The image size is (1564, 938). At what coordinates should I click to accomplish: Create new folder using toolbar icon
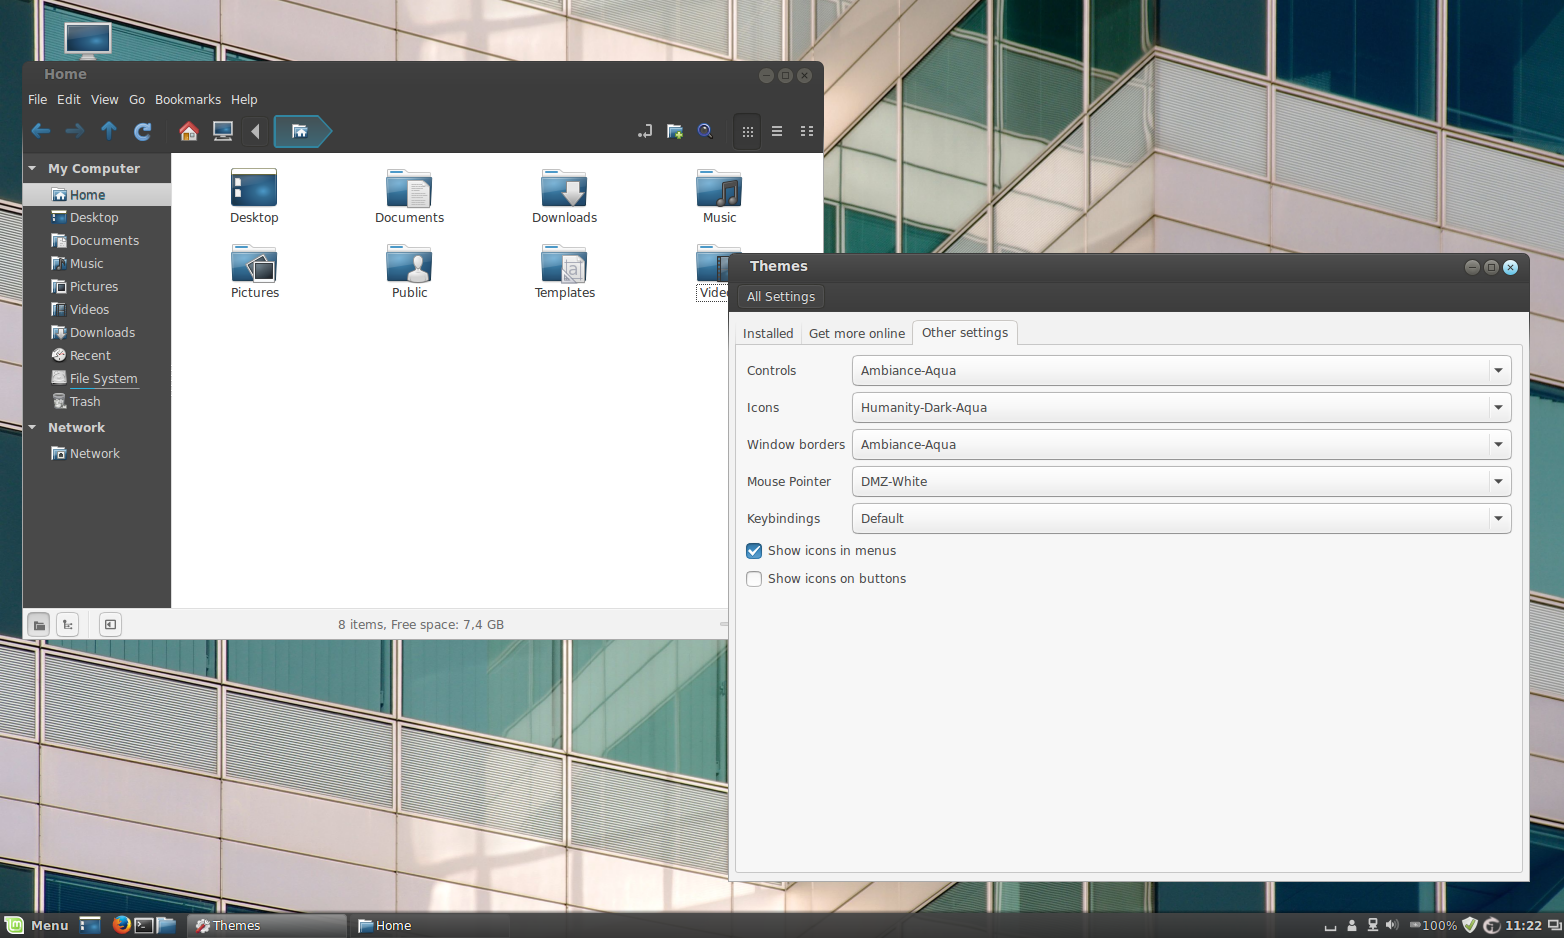point(675,131)
